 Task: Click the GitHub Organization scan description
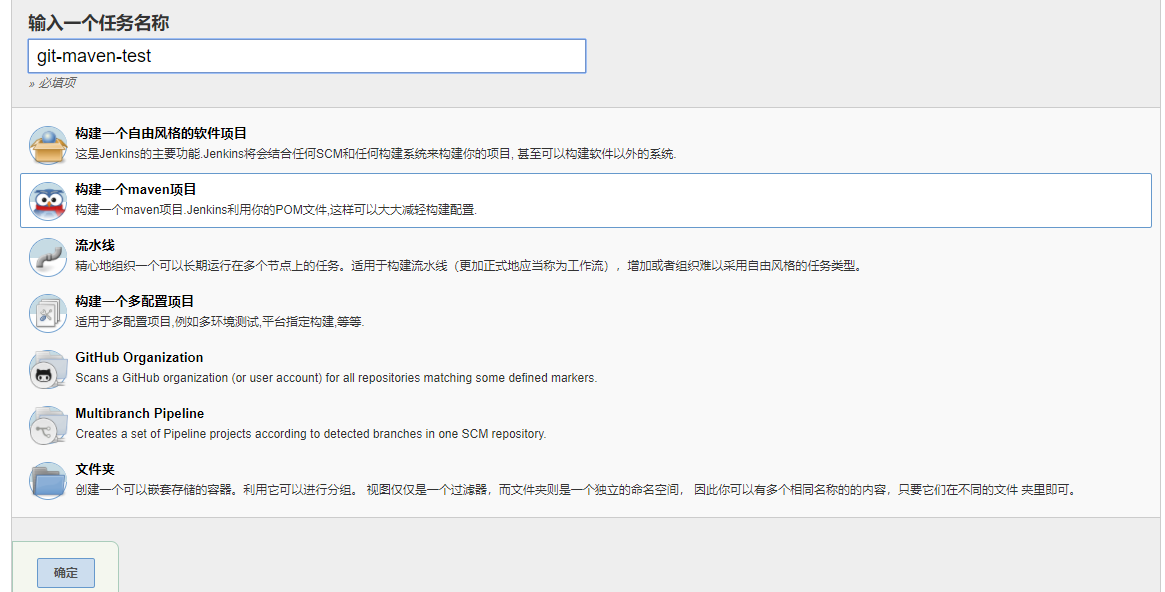(x=336, y=378)
